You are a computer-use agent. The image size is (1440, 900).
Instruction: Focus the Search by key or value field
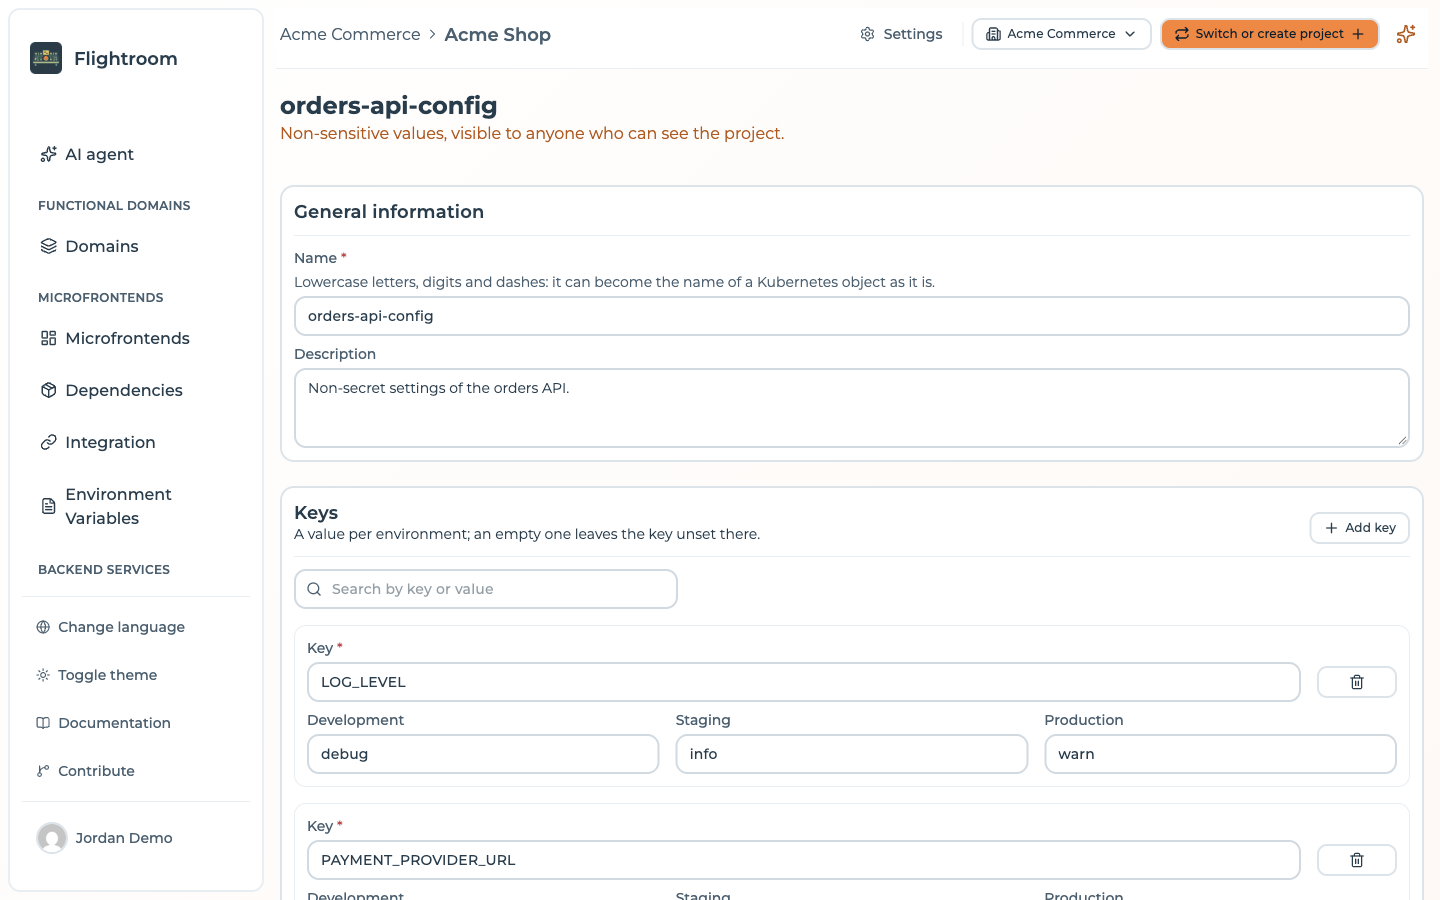click(486, 589)
